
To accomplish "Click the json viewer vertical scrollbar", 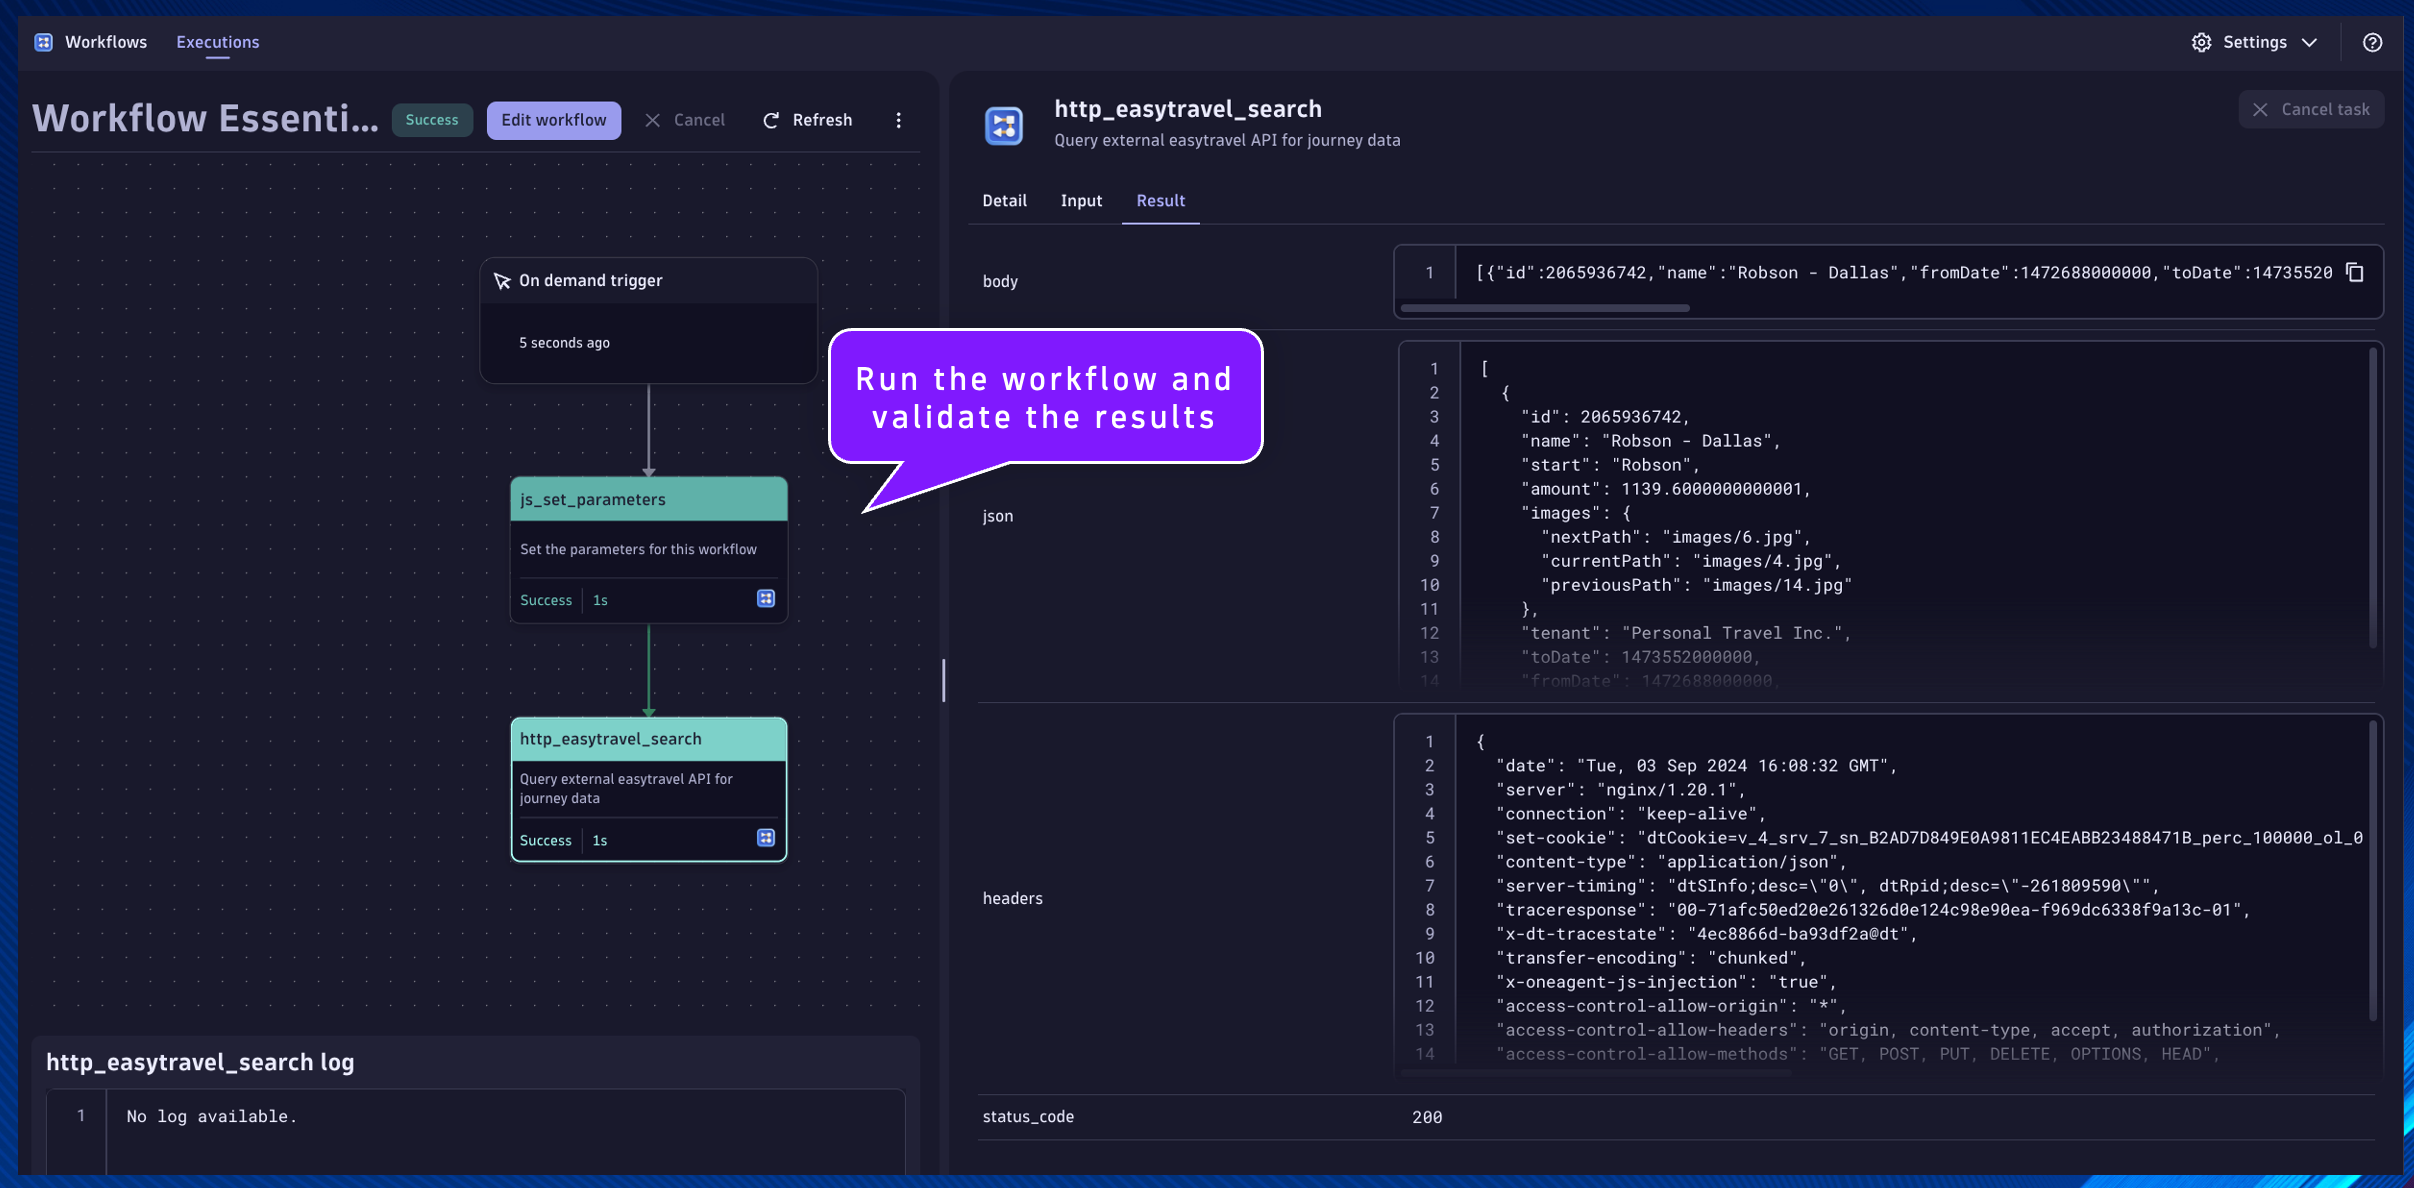I will tap(2372, 497).
